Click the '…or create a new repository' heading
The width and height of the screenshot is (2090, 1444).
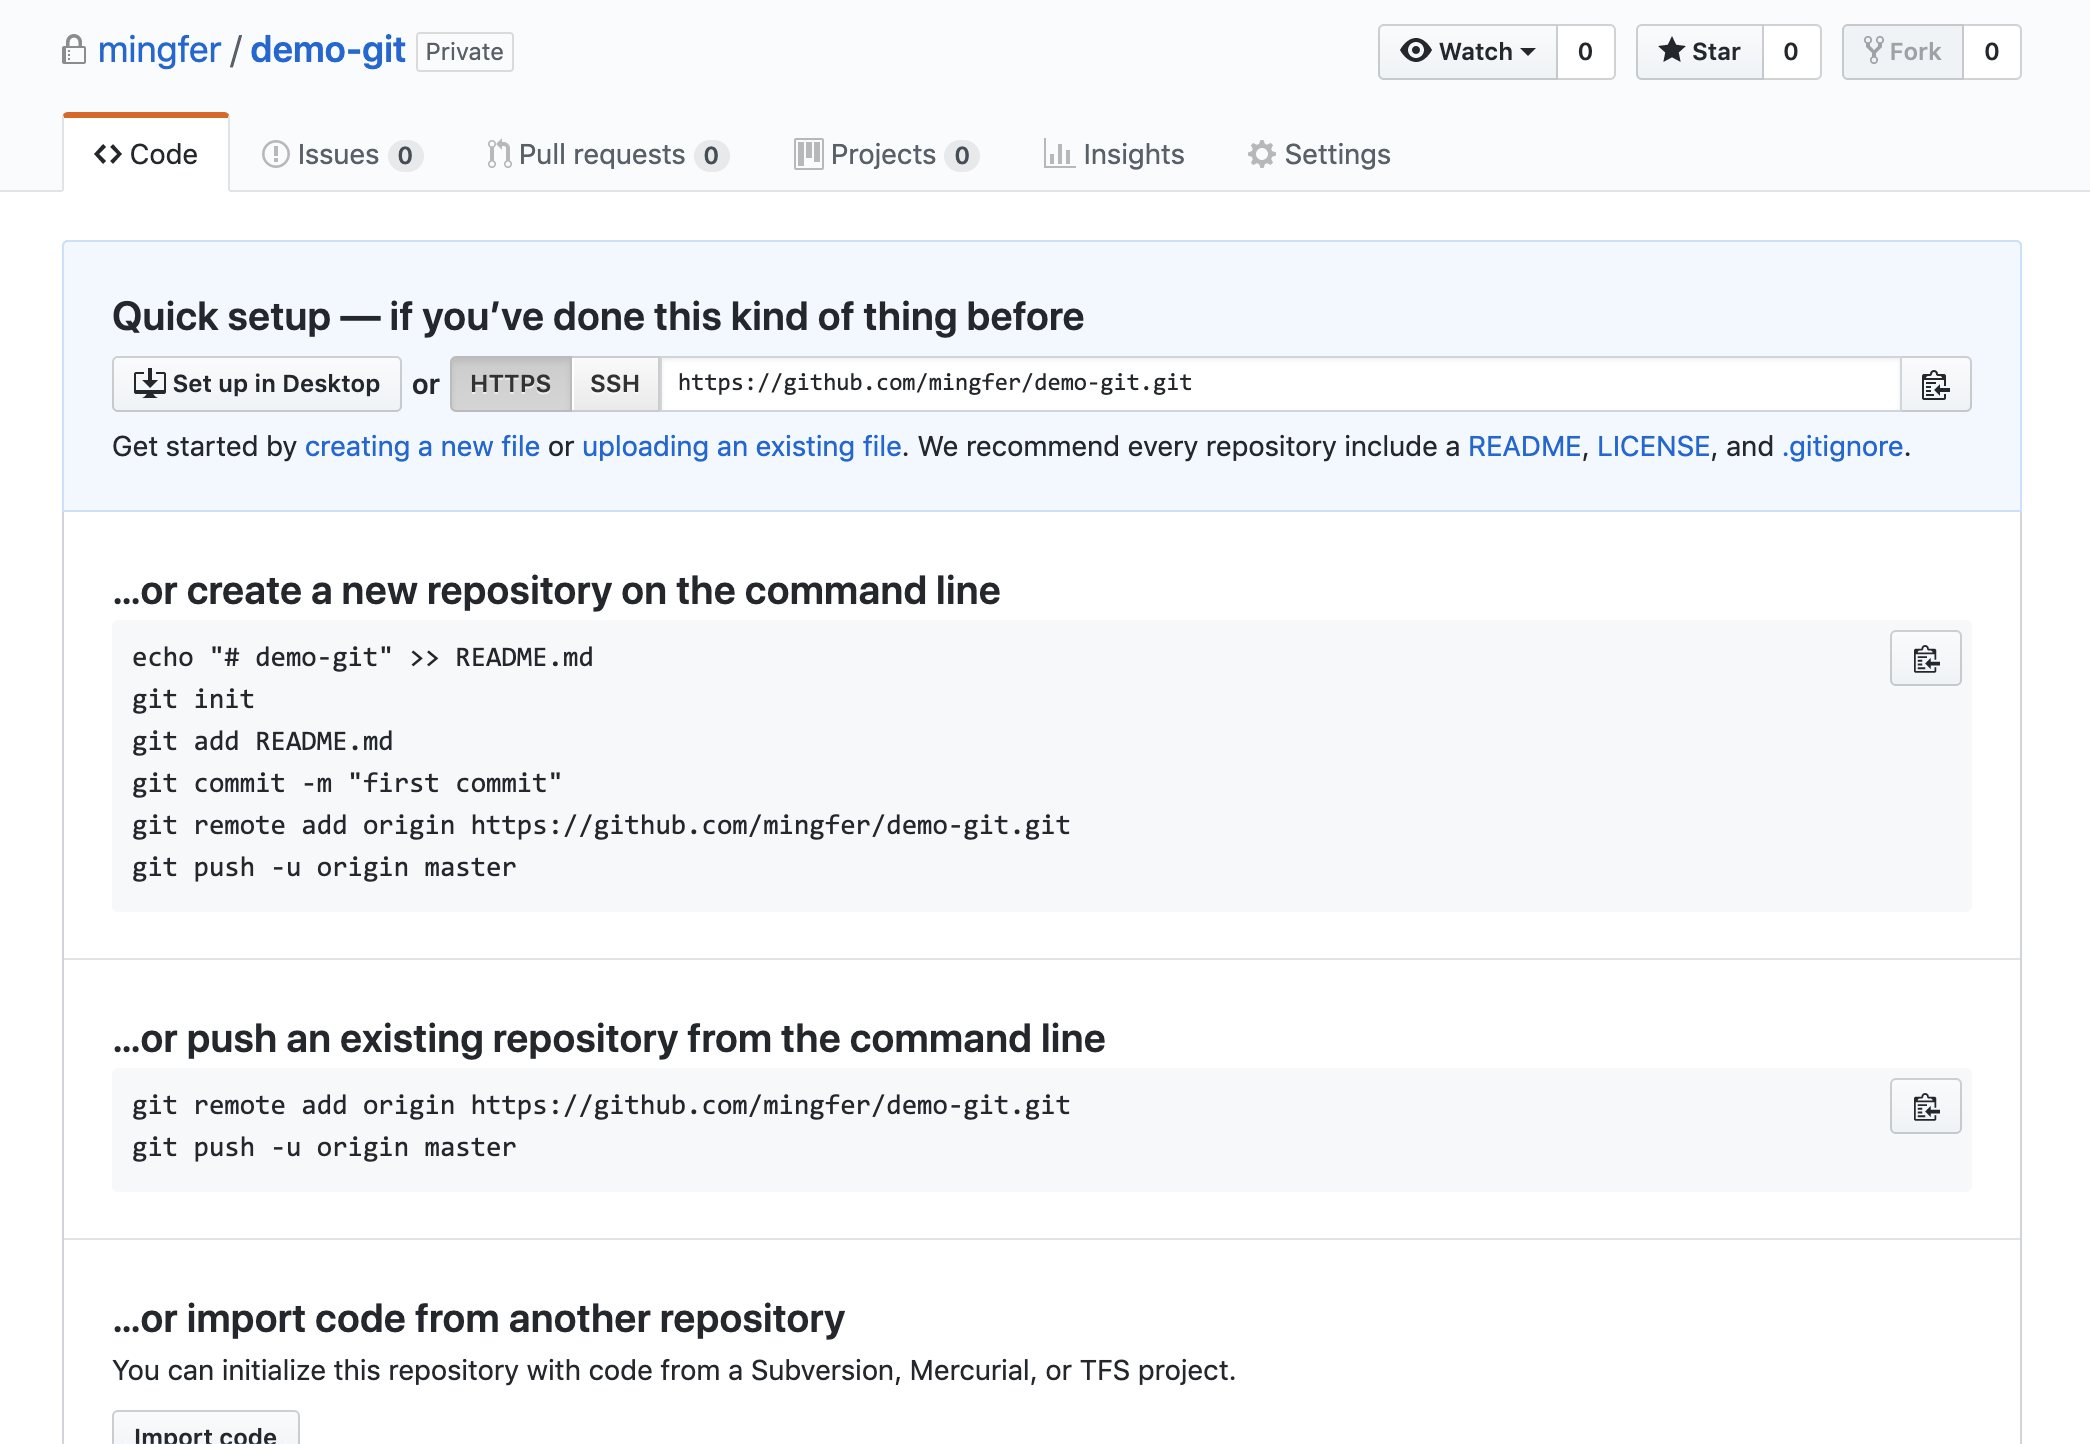[x=556, y=591]
